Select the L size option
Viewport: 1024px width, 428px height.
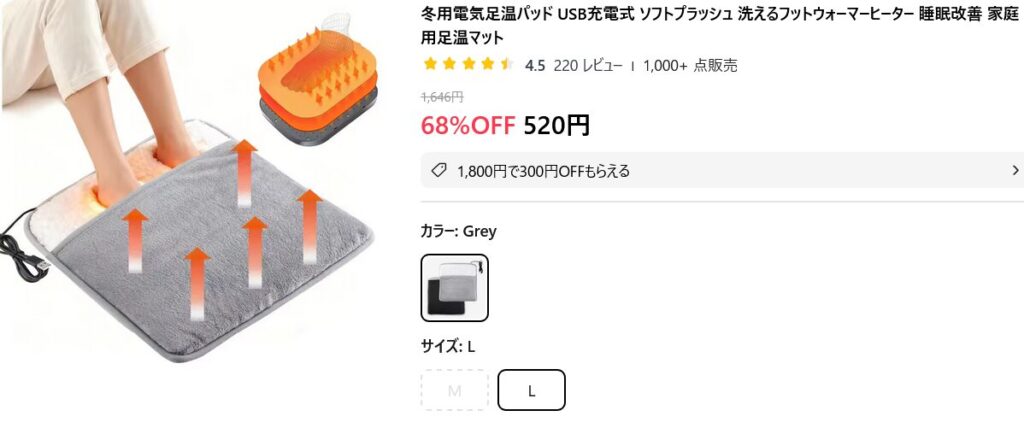[531, 390]
